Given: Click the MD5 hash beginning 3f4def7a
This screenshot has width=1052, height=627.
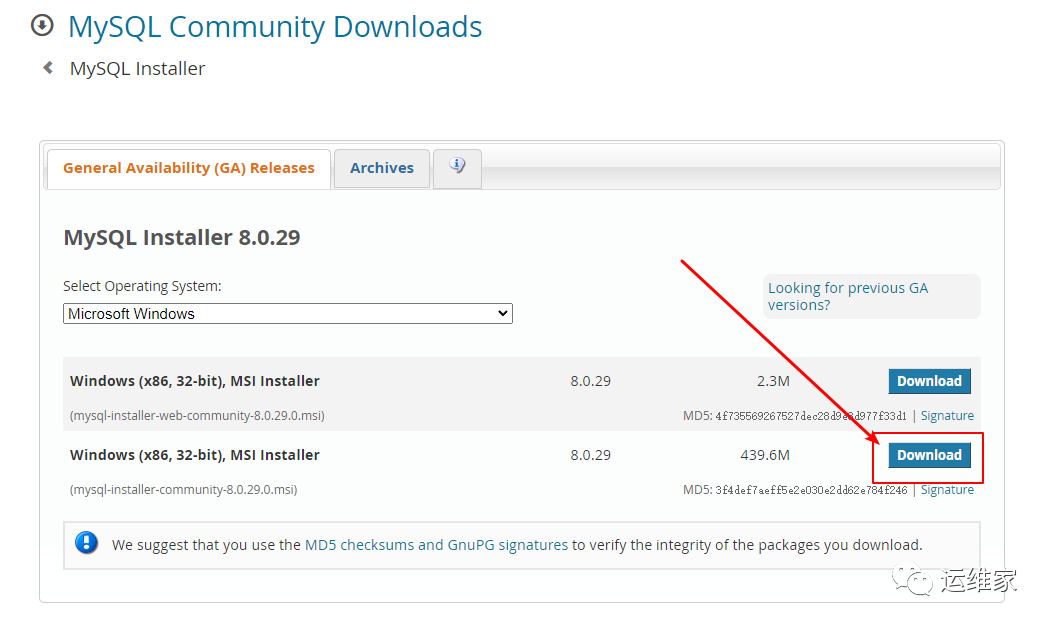Looking at the screenshot, I should click(810, 490).
